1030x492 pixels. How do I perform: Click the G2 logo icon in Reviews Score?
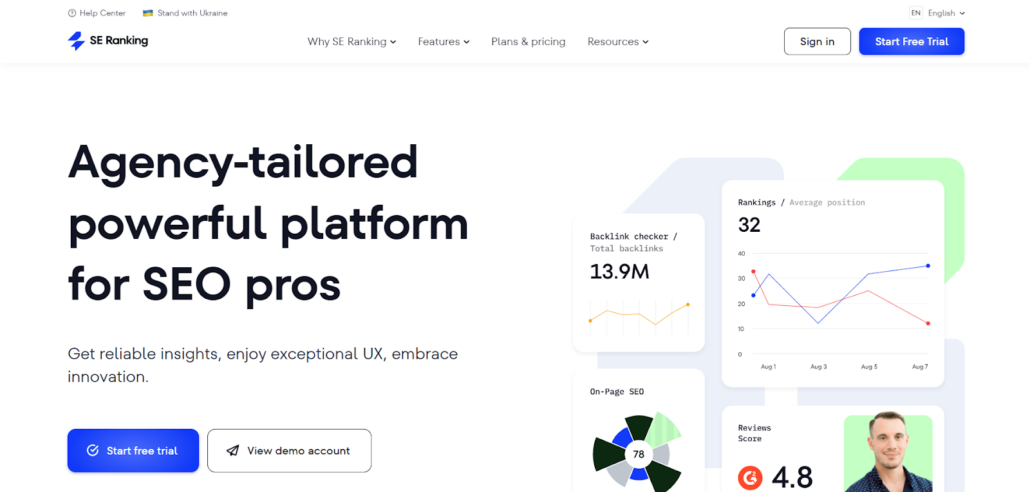pyautogui.click(x=750, y=477)
